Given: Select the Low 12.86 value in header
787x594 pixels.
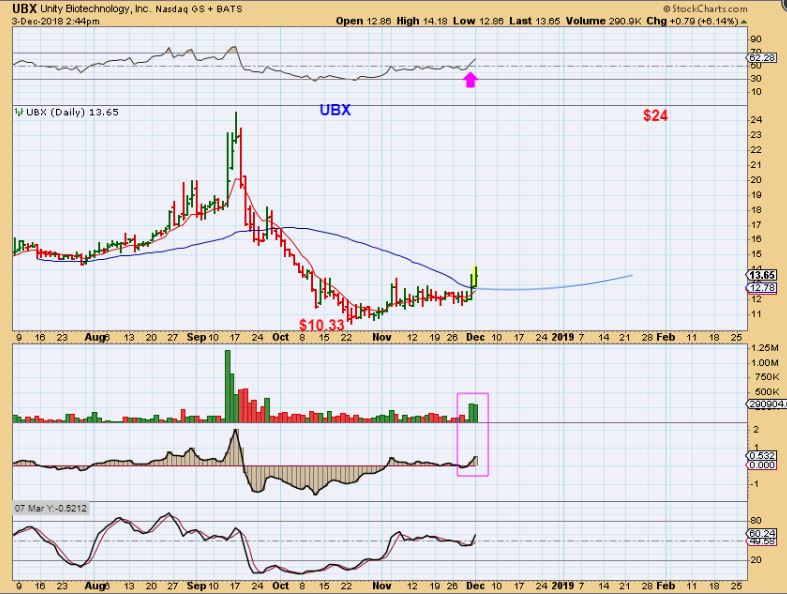Looking at the screenshot, I should [478, 21].
